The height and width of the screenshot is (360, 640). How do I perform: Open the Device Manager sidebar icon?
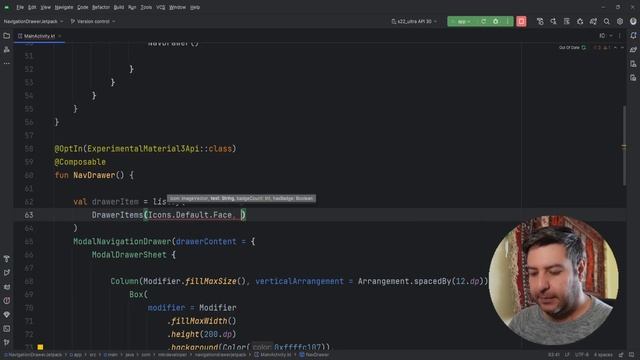tap(633, 64)
